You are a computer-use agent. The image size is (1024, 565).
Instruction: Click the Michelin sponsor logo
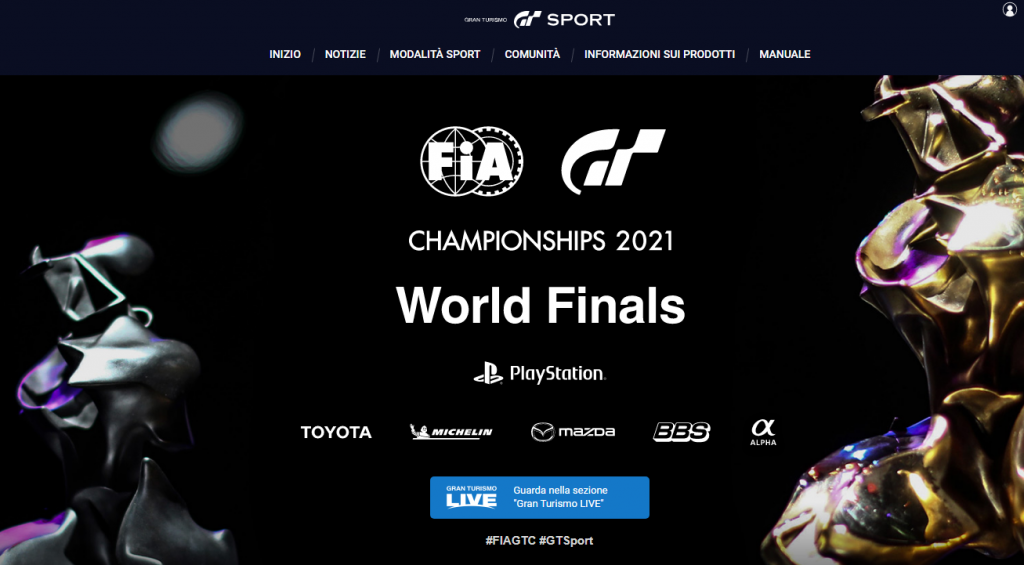[x=451, y=432]
